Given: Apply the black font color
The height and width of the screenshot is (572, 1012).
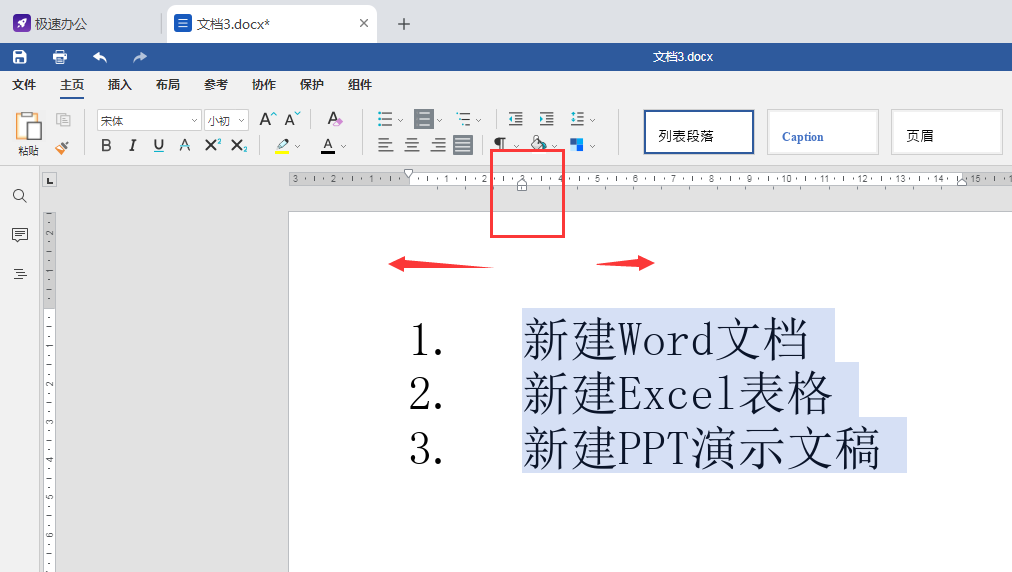Looking at the screenshot, I should [x=328, y=146].
